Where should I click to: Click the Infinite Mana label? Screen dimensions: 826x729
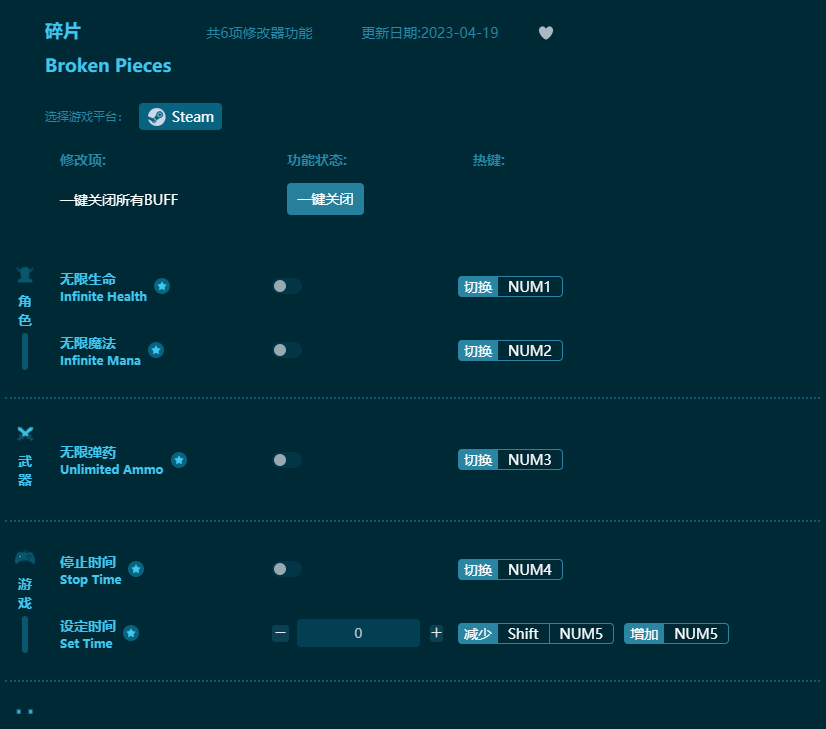(x=100, y=360)
